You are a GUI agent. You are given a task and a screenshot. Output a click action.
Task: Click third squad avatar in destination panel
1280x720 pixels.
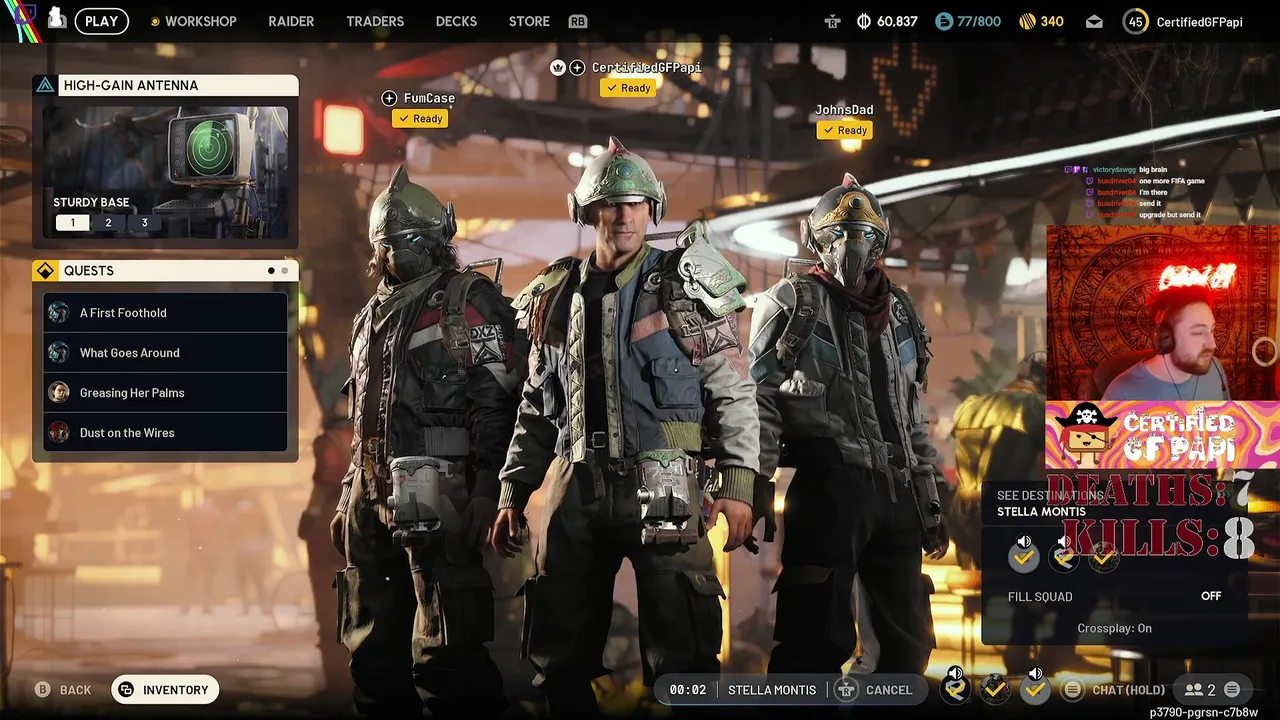click(1104, 557)
